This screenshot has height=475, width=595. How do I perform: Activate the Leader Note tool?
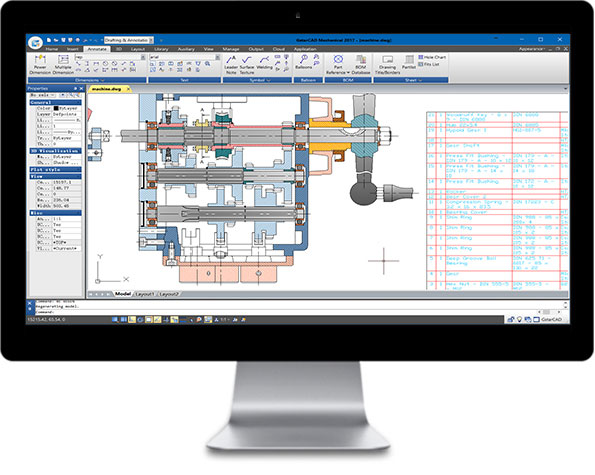(231, 64)
